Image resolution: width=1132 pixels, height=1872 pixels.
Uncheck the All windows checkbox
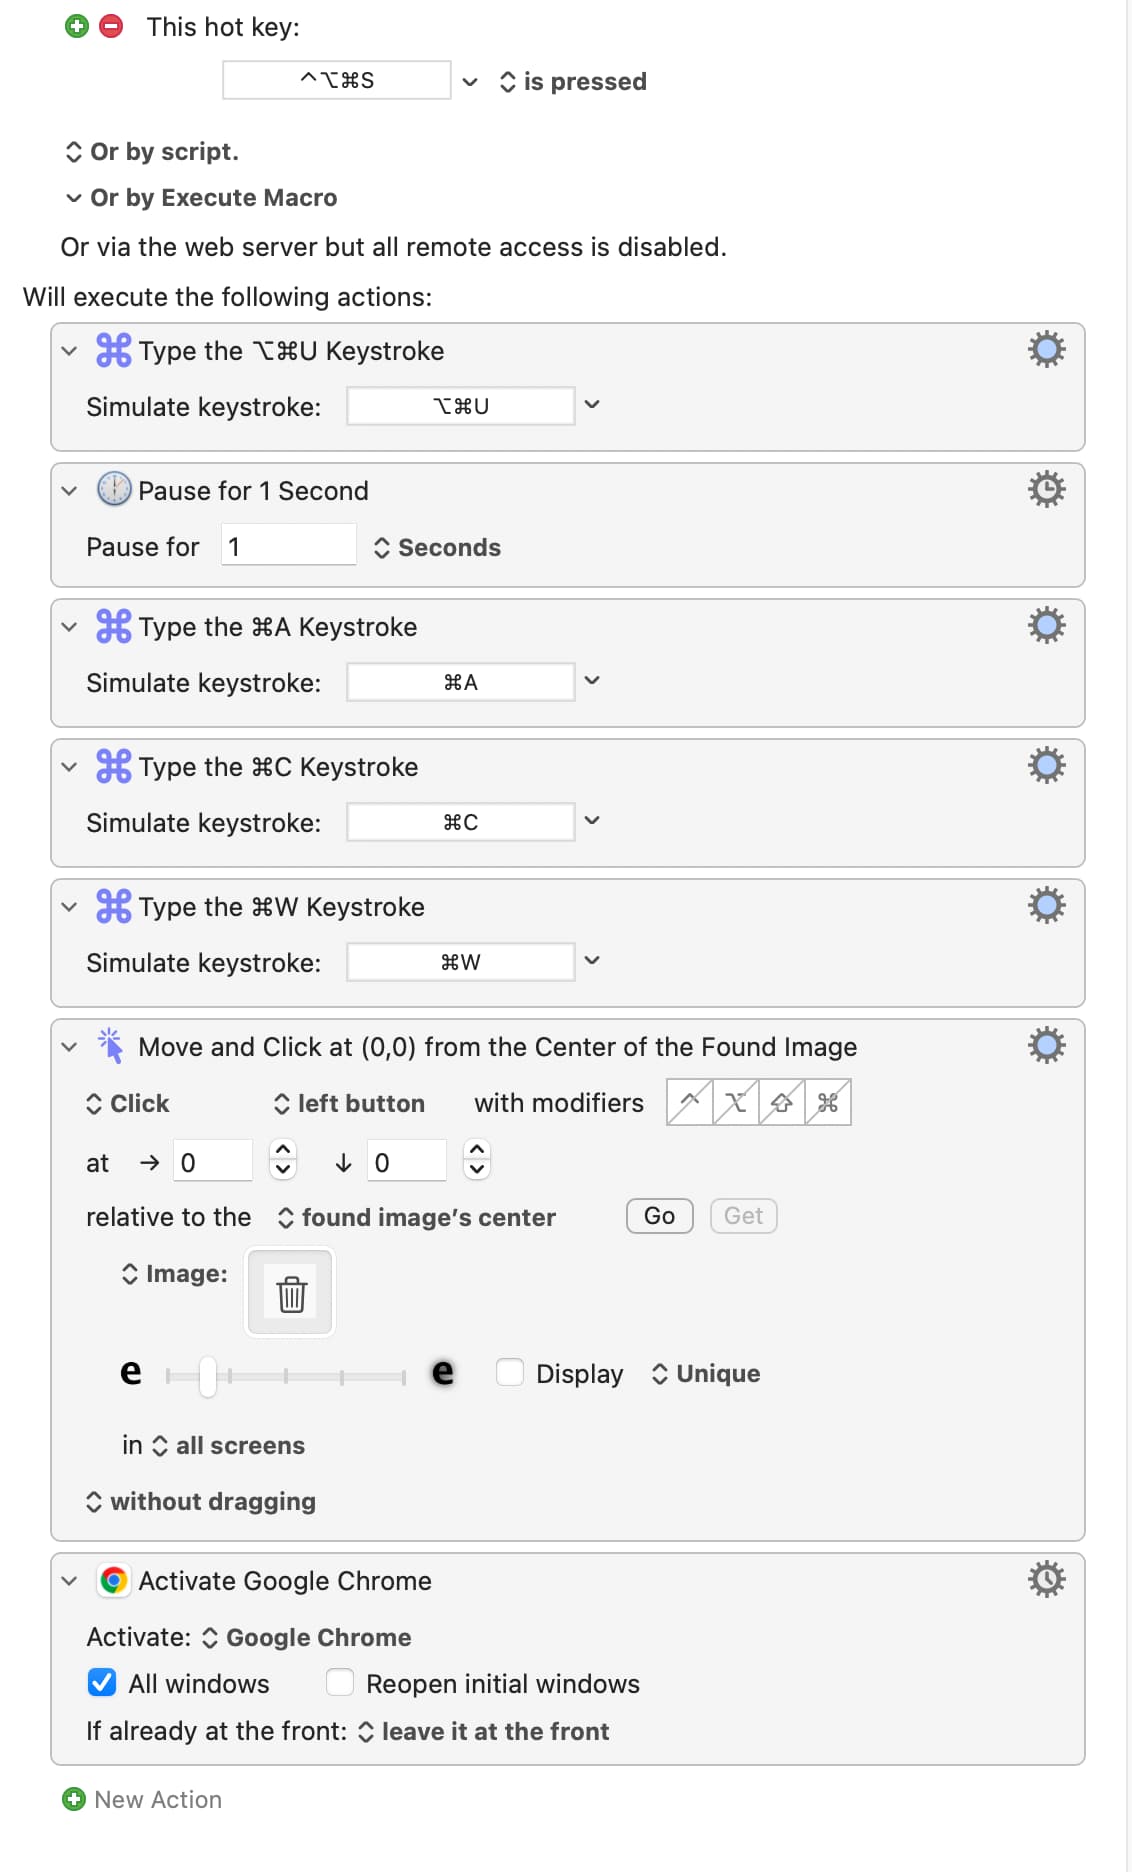(102, 1683)
